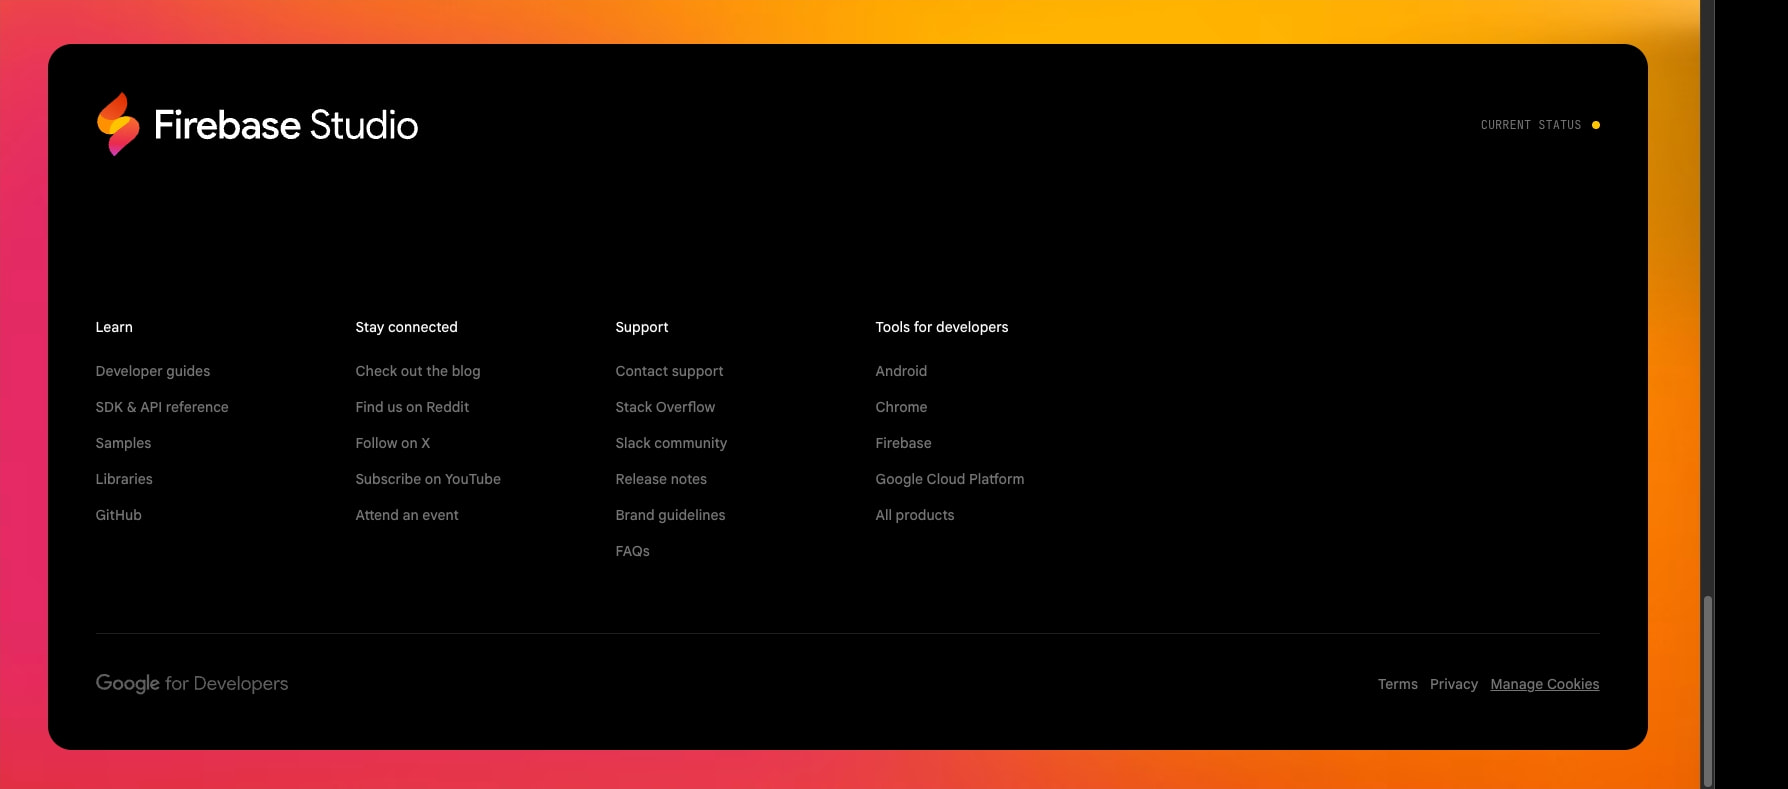Open SDK & API reference link

(x=162, y=407)
